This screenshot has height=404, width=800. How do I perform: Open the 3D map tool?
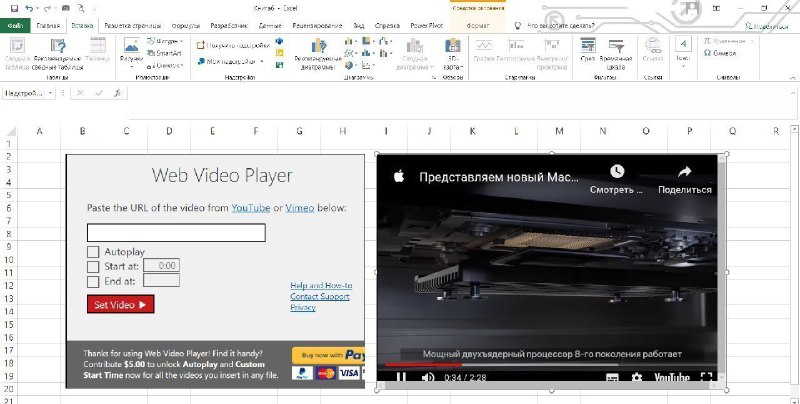(x=453, y=54)
